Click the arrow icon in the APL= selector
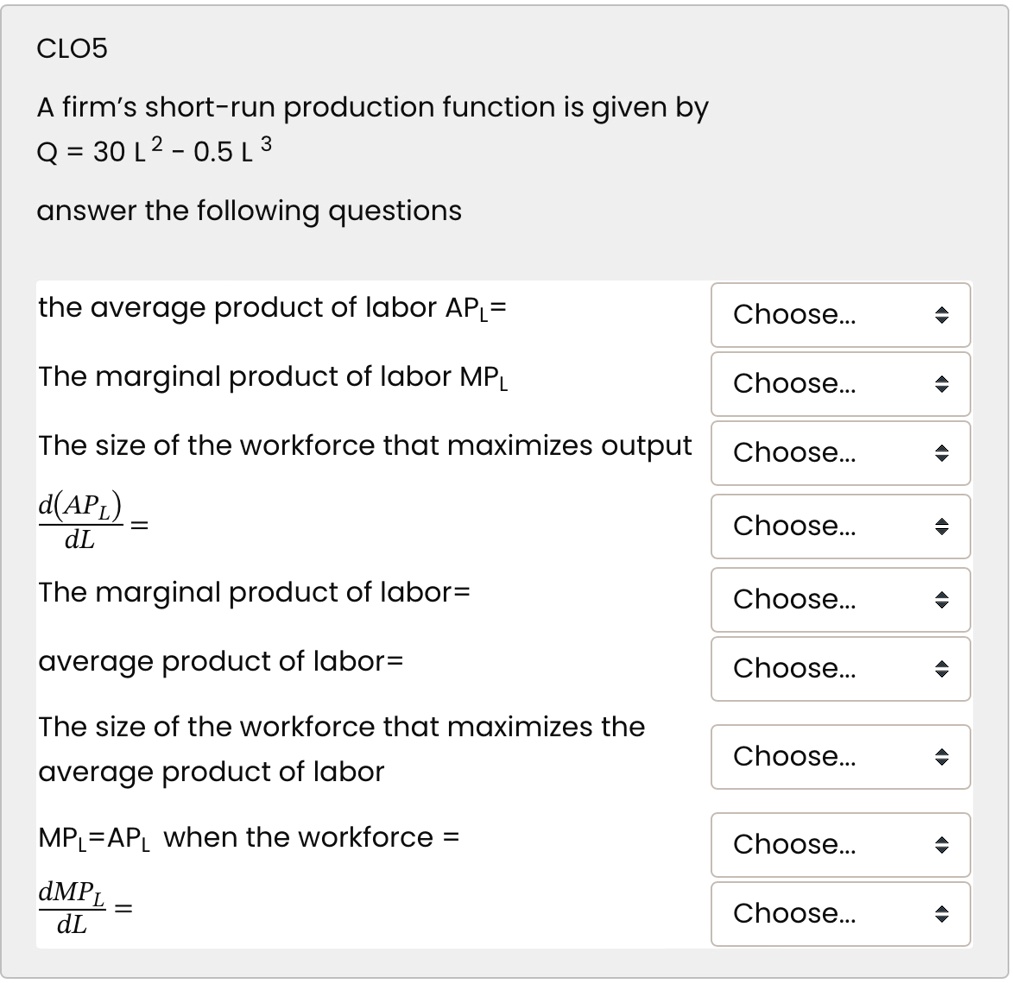The height and width of the screenshot is (983, 1013). click(941, 315)
